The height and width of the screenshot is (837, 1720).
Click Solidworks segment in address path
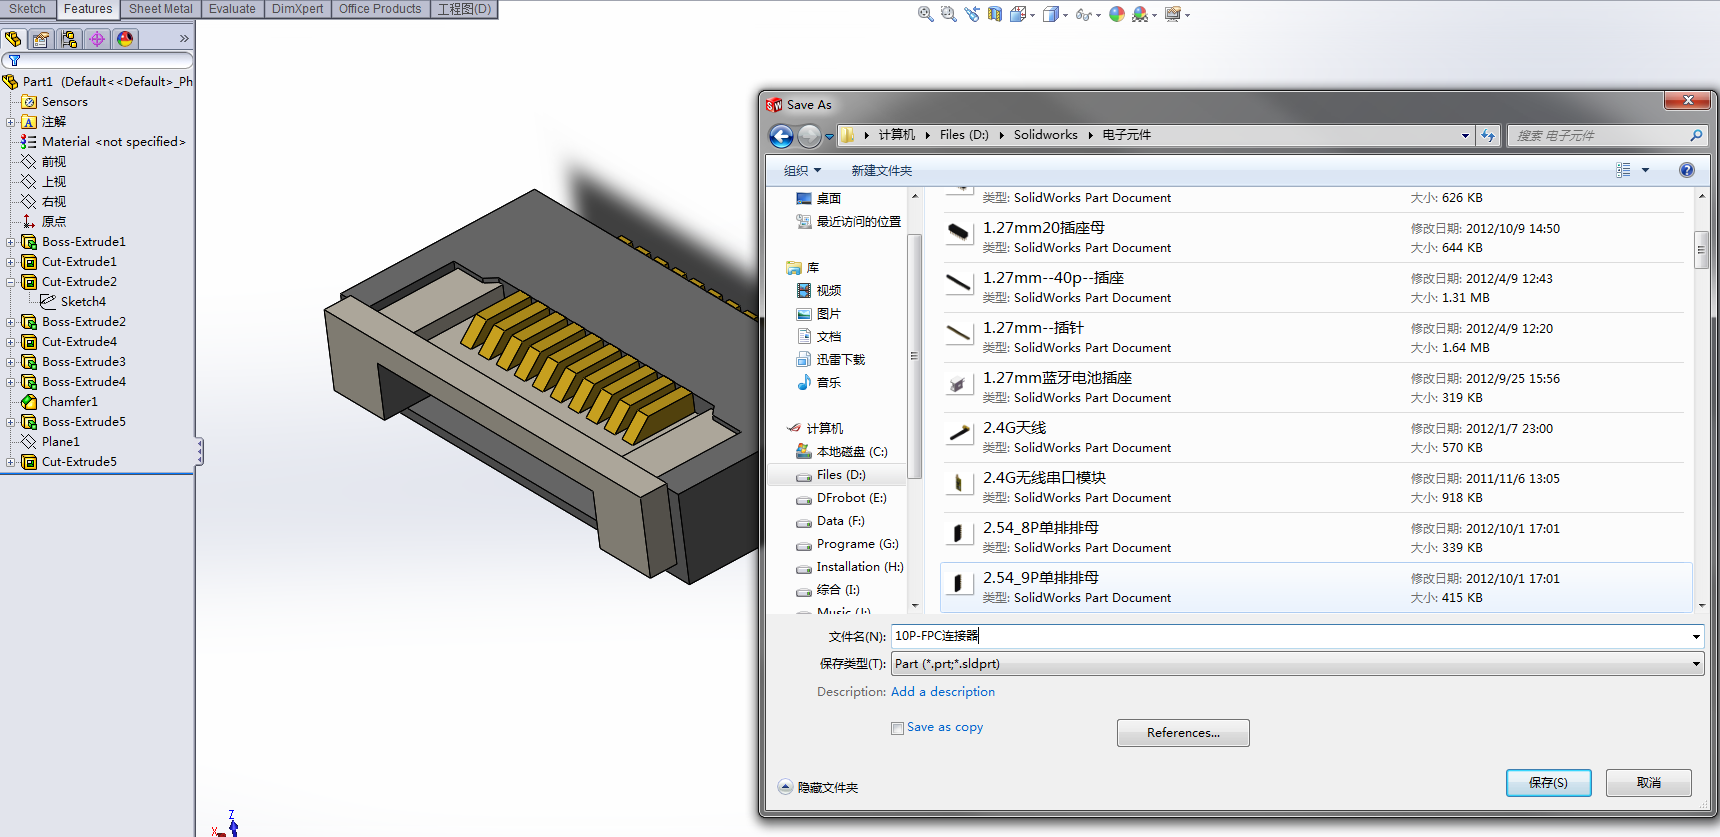pos(1045,135)
